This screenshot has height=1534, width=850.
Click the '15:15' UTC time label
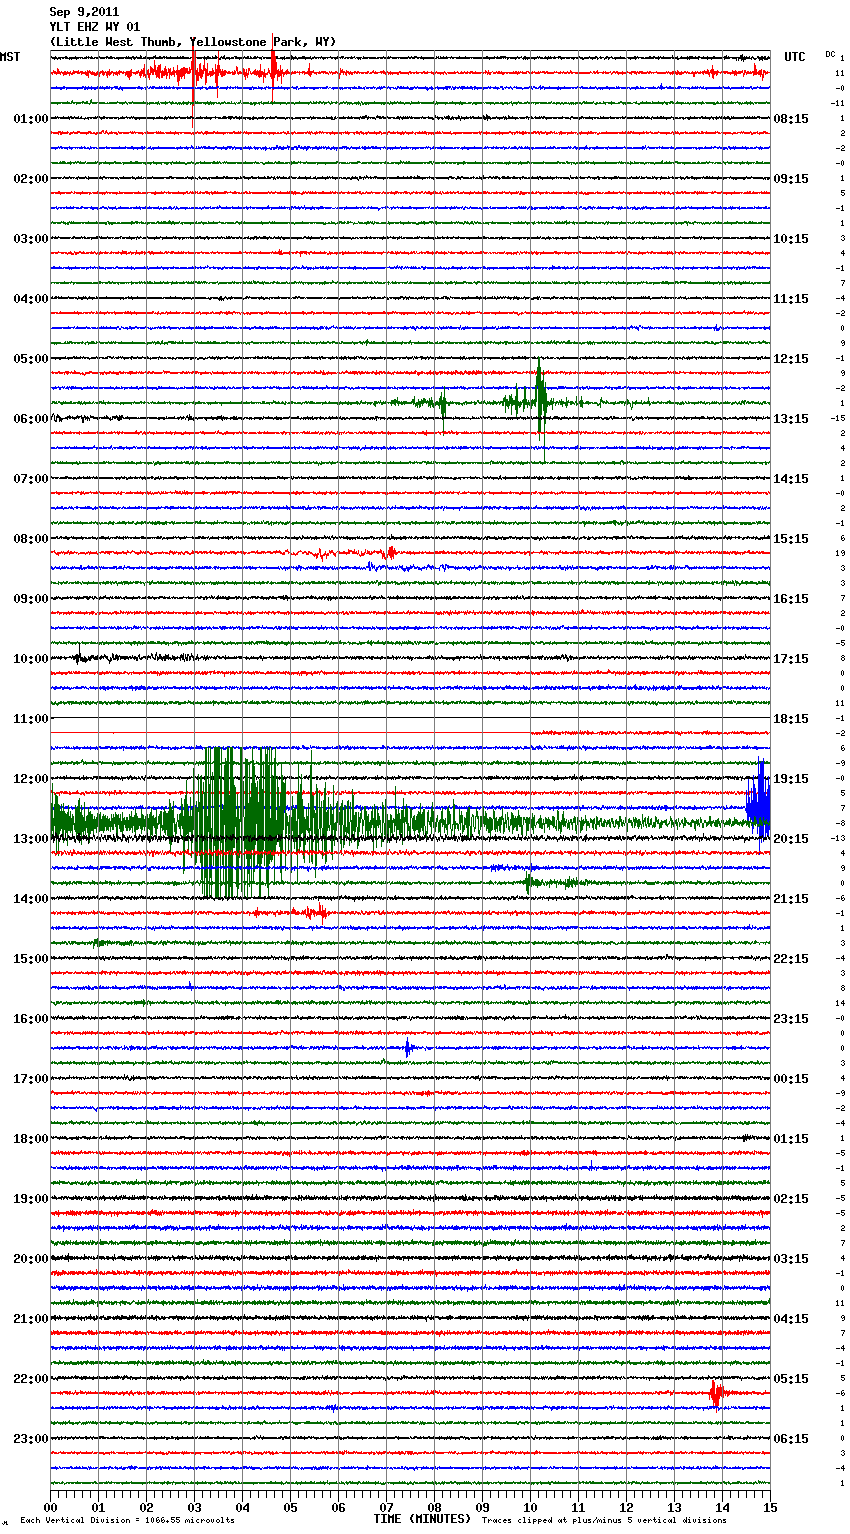(x=791, y=539)
